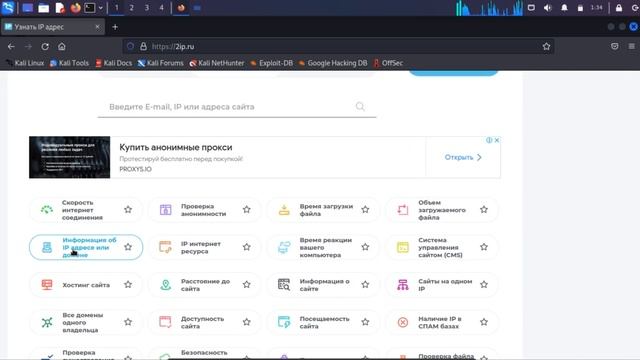Click the 'Расстояние до сайта' location pin icon
Image resolution: width=640 pixels, height=360 pixels.
coord(165,284)
